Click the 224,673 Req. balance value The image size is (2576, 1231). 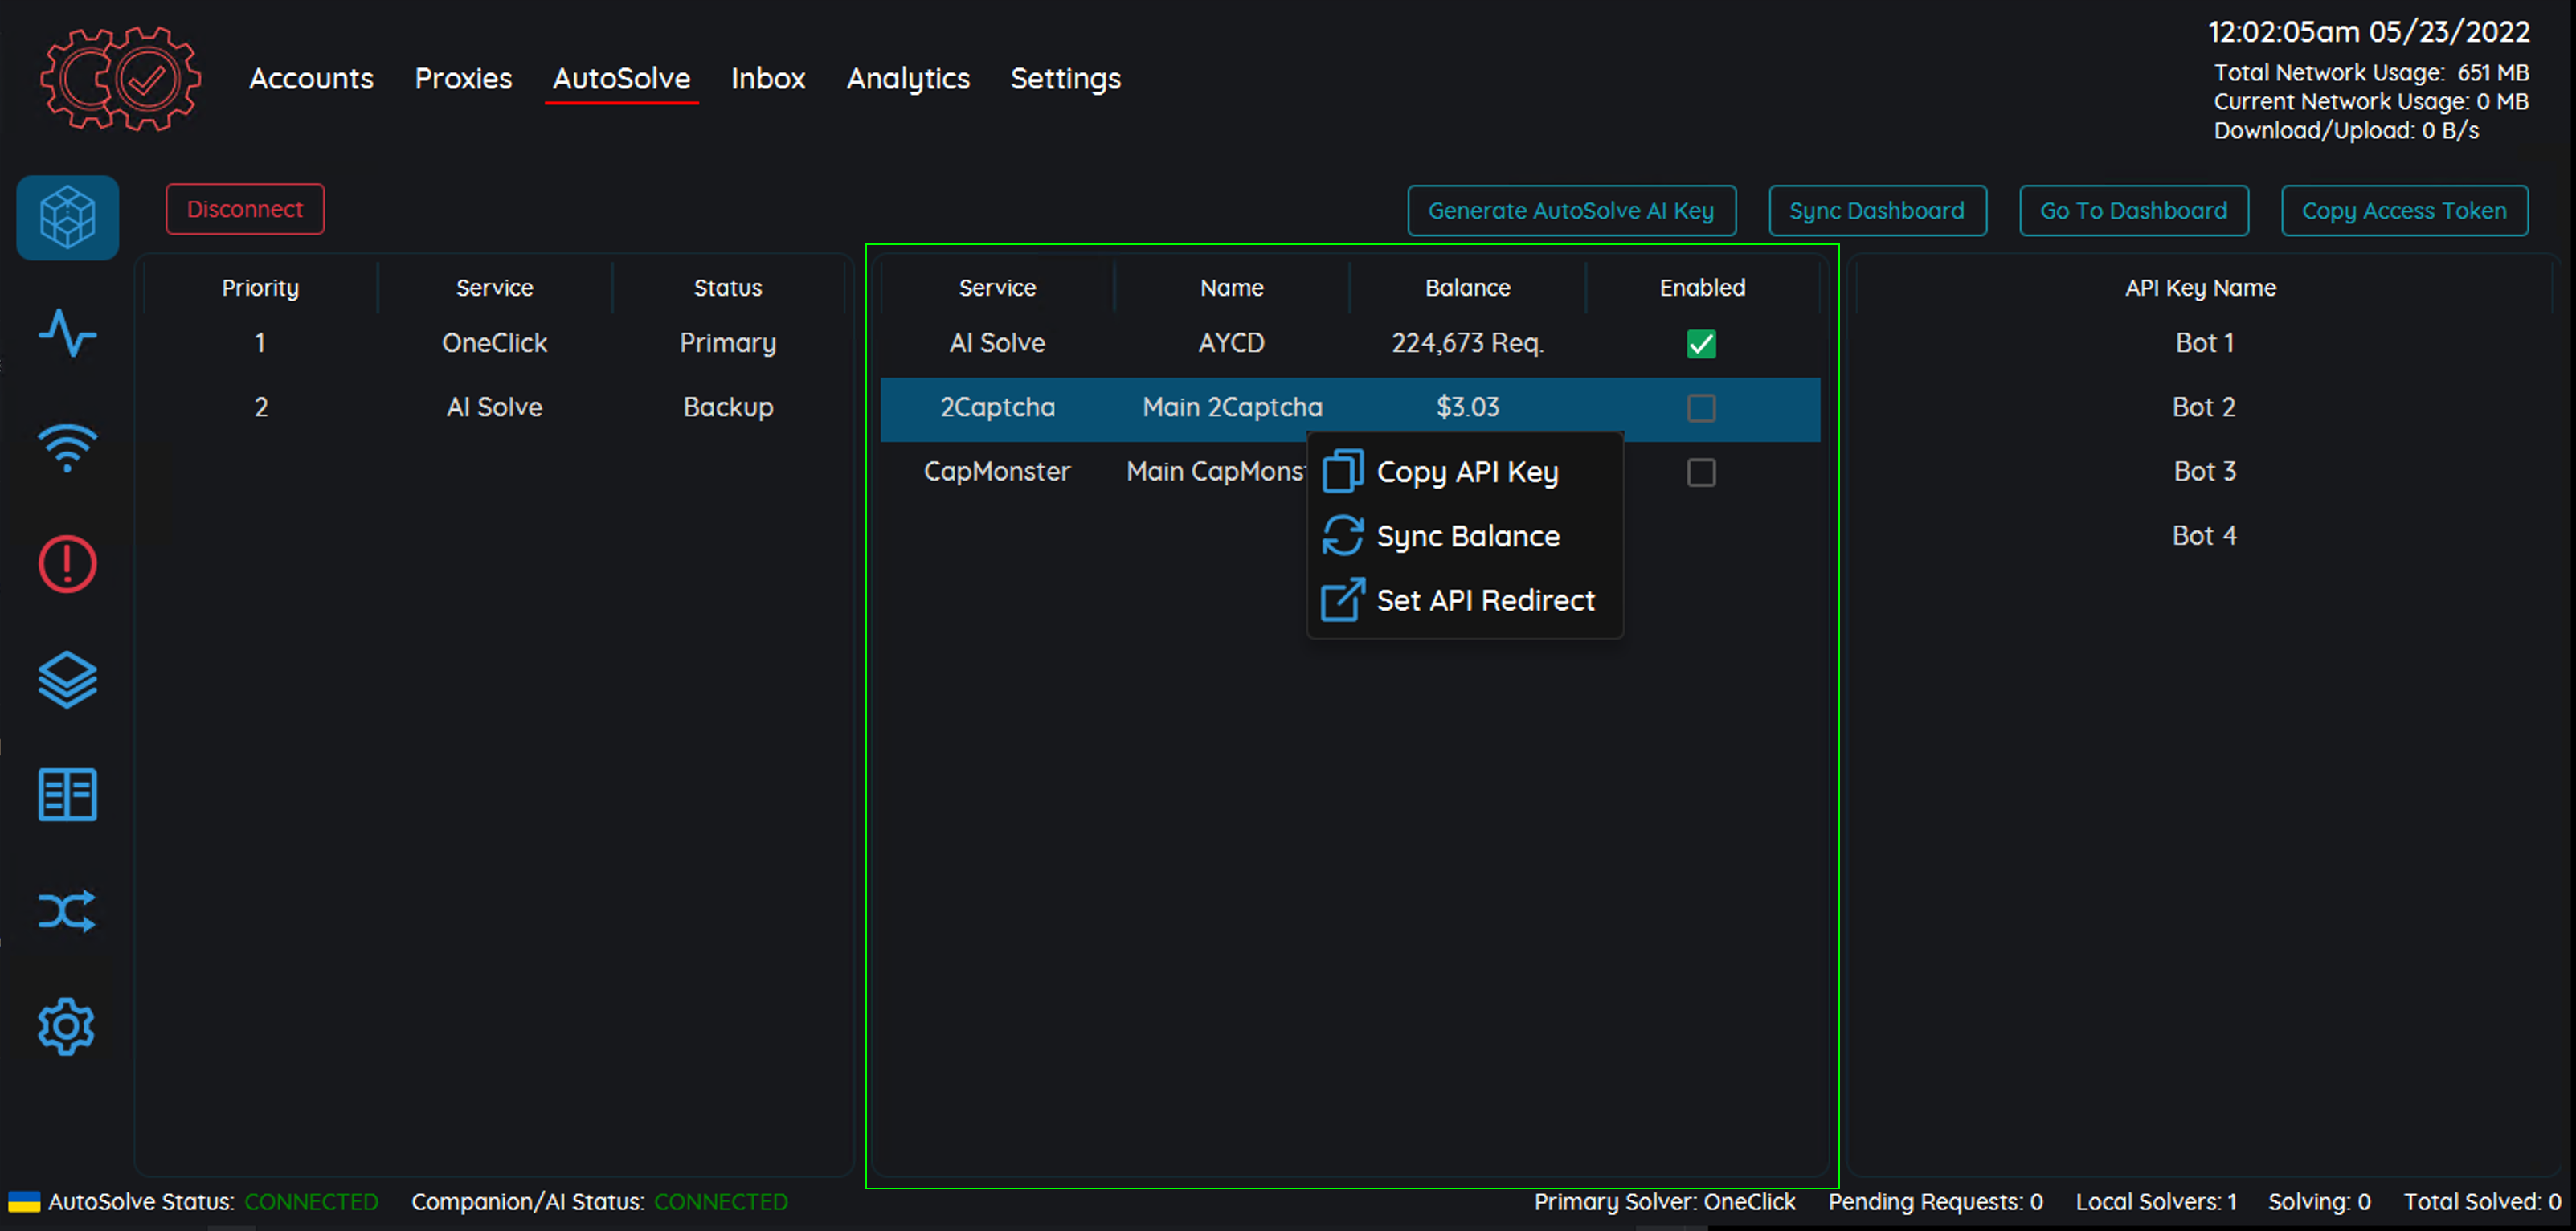pos(1467,343)
